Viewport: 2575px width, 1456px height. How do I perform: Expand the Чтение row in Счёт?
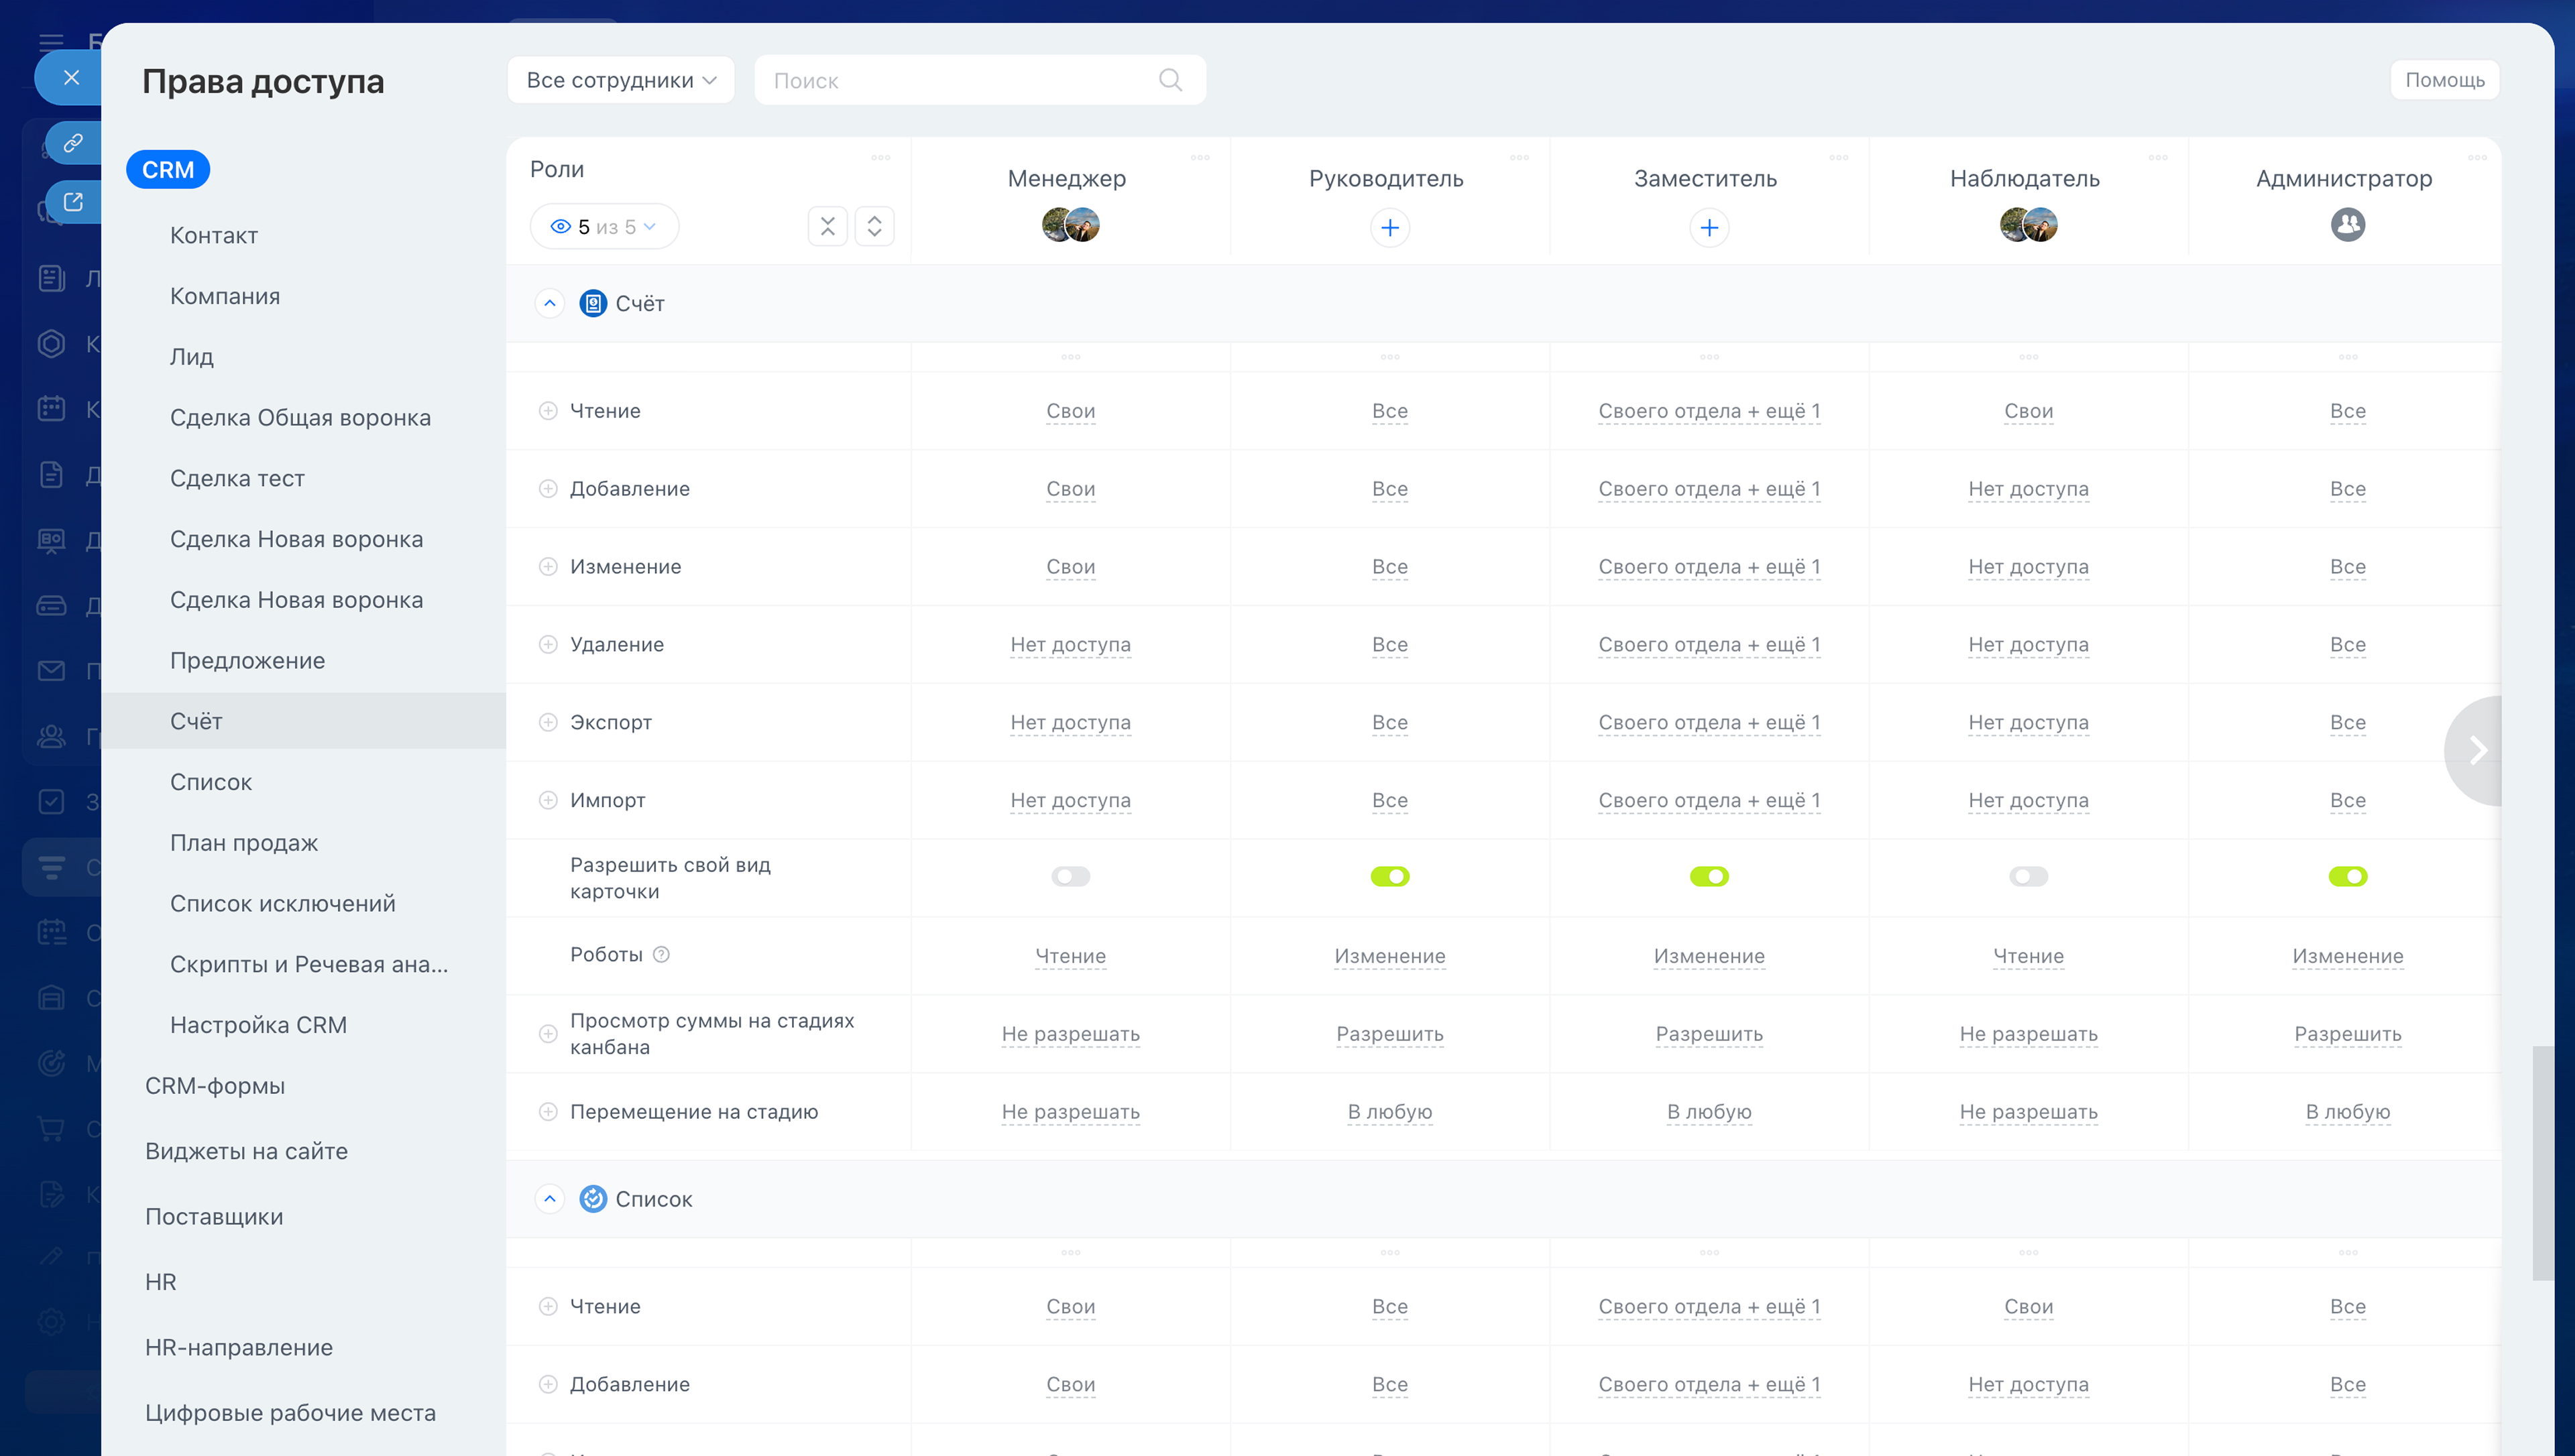point(548,411)
